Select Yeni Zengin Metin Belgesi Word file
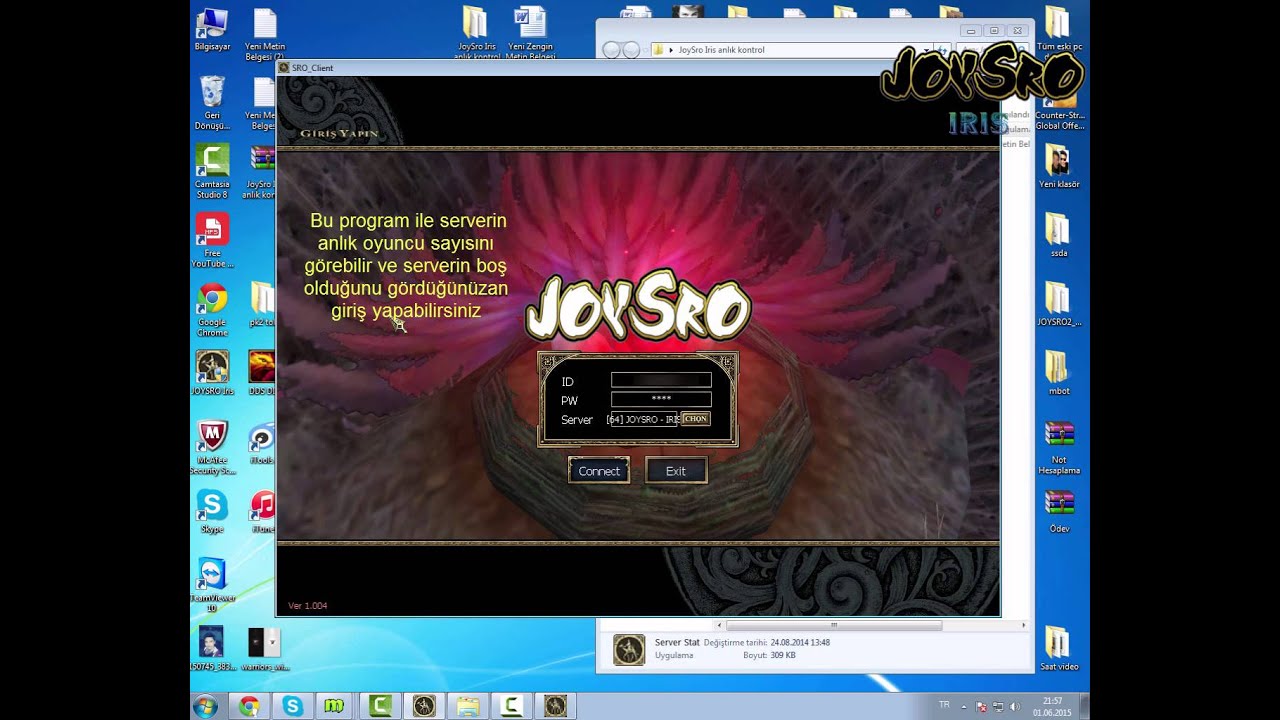1280x720 pixels. coord(530,33)
